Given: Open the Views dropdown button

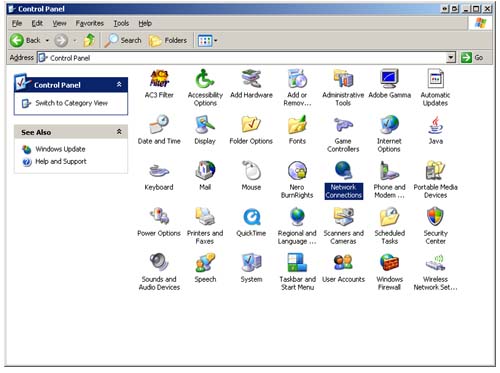Looking at the screenshot, I should (x=207, y=41).
